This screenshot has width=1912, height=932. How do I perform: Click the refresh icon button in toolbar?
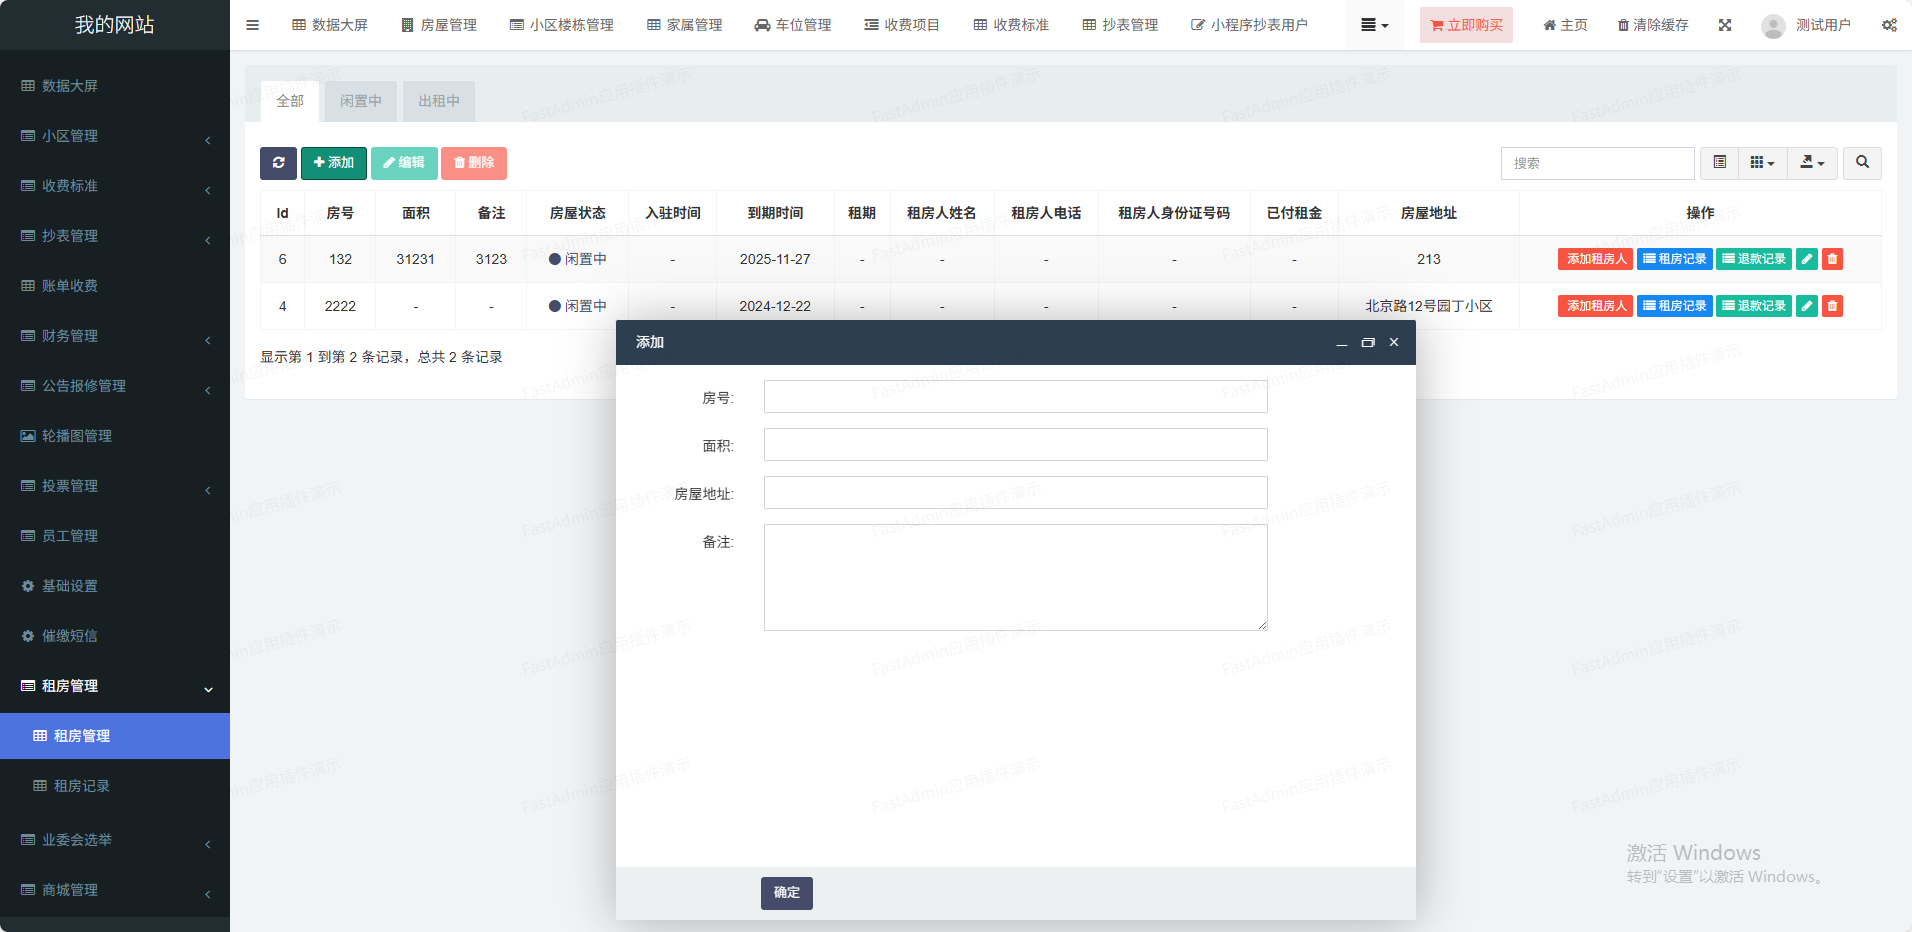click(278, 163)
